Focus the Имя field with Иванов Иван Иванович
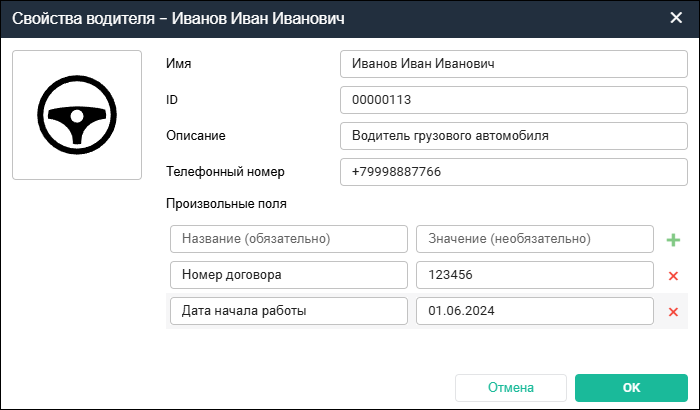The width and height of the screenshot is (700, 410). (513, 64)
